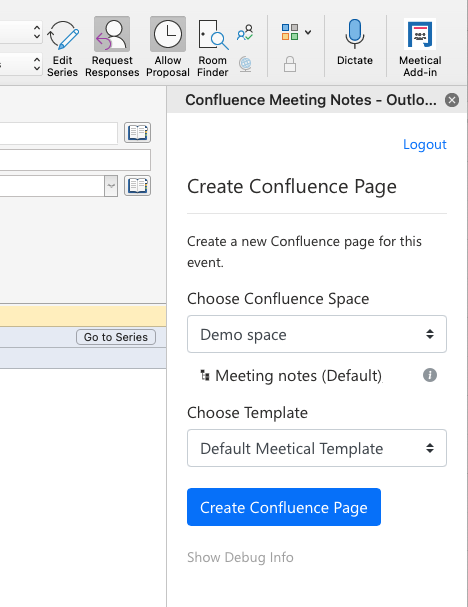Image resolution: width=468 pixels, height=607 pixels.
Task: Click the time zones globe icon
Action: click(245, 64)
